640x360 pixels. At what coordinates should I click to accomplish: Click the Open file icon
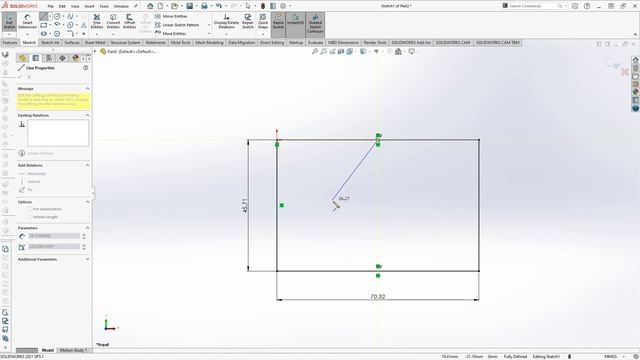tap(175, 6)
